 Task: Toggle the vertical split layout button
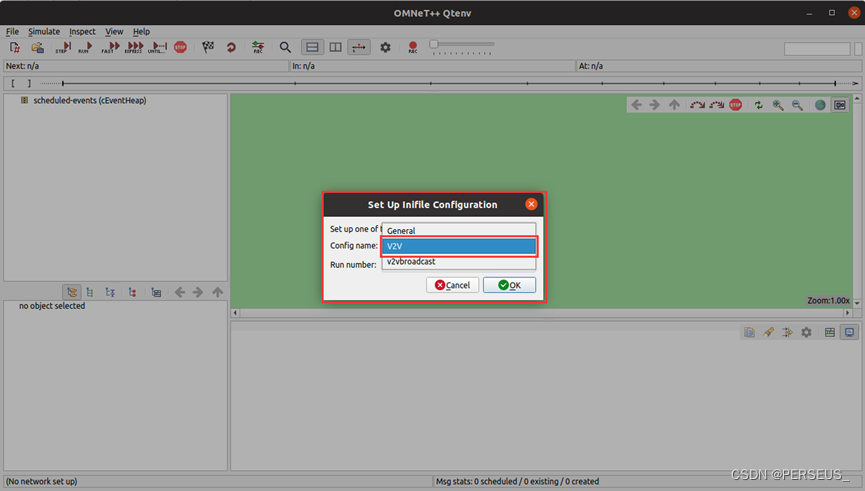(x=335, y=47)
